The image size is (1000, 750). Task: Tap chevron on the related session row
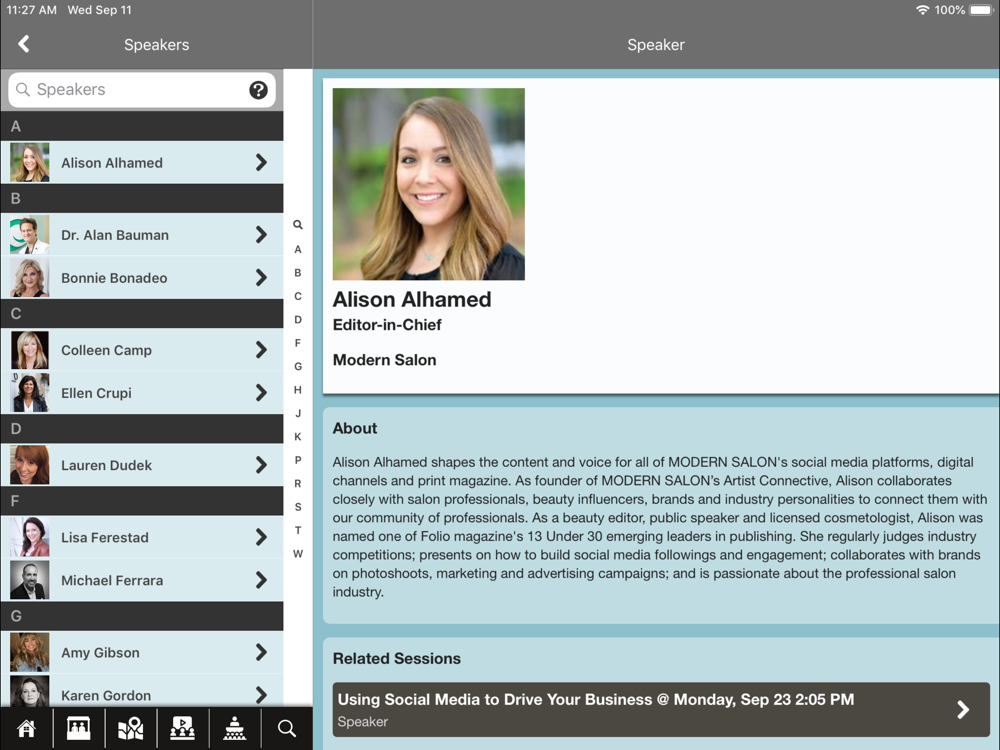point(963,709)
